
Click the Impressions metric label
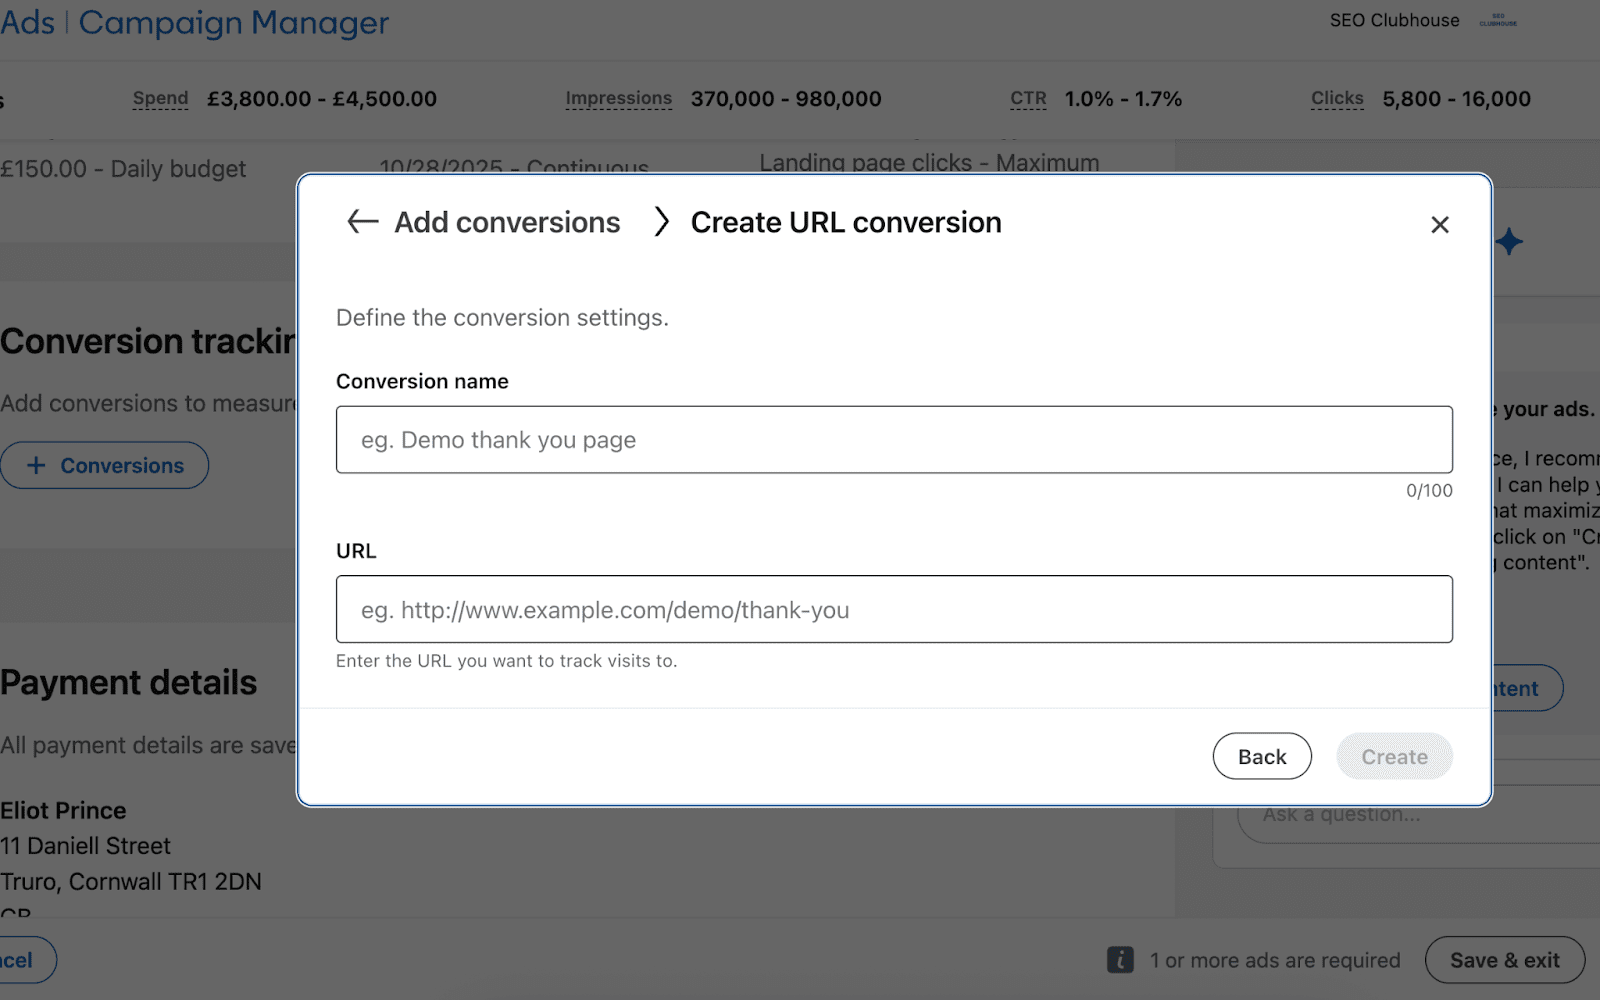pyautogui.click(x=618, y=99)
